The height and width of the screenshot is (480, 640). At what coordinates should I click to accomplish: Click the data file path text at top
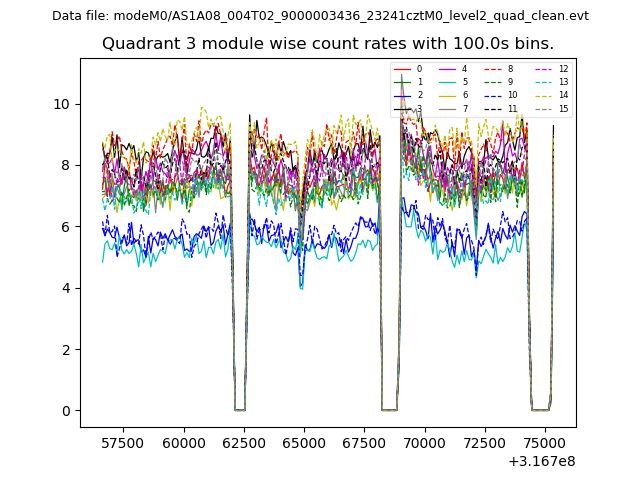tap(320, 16)
